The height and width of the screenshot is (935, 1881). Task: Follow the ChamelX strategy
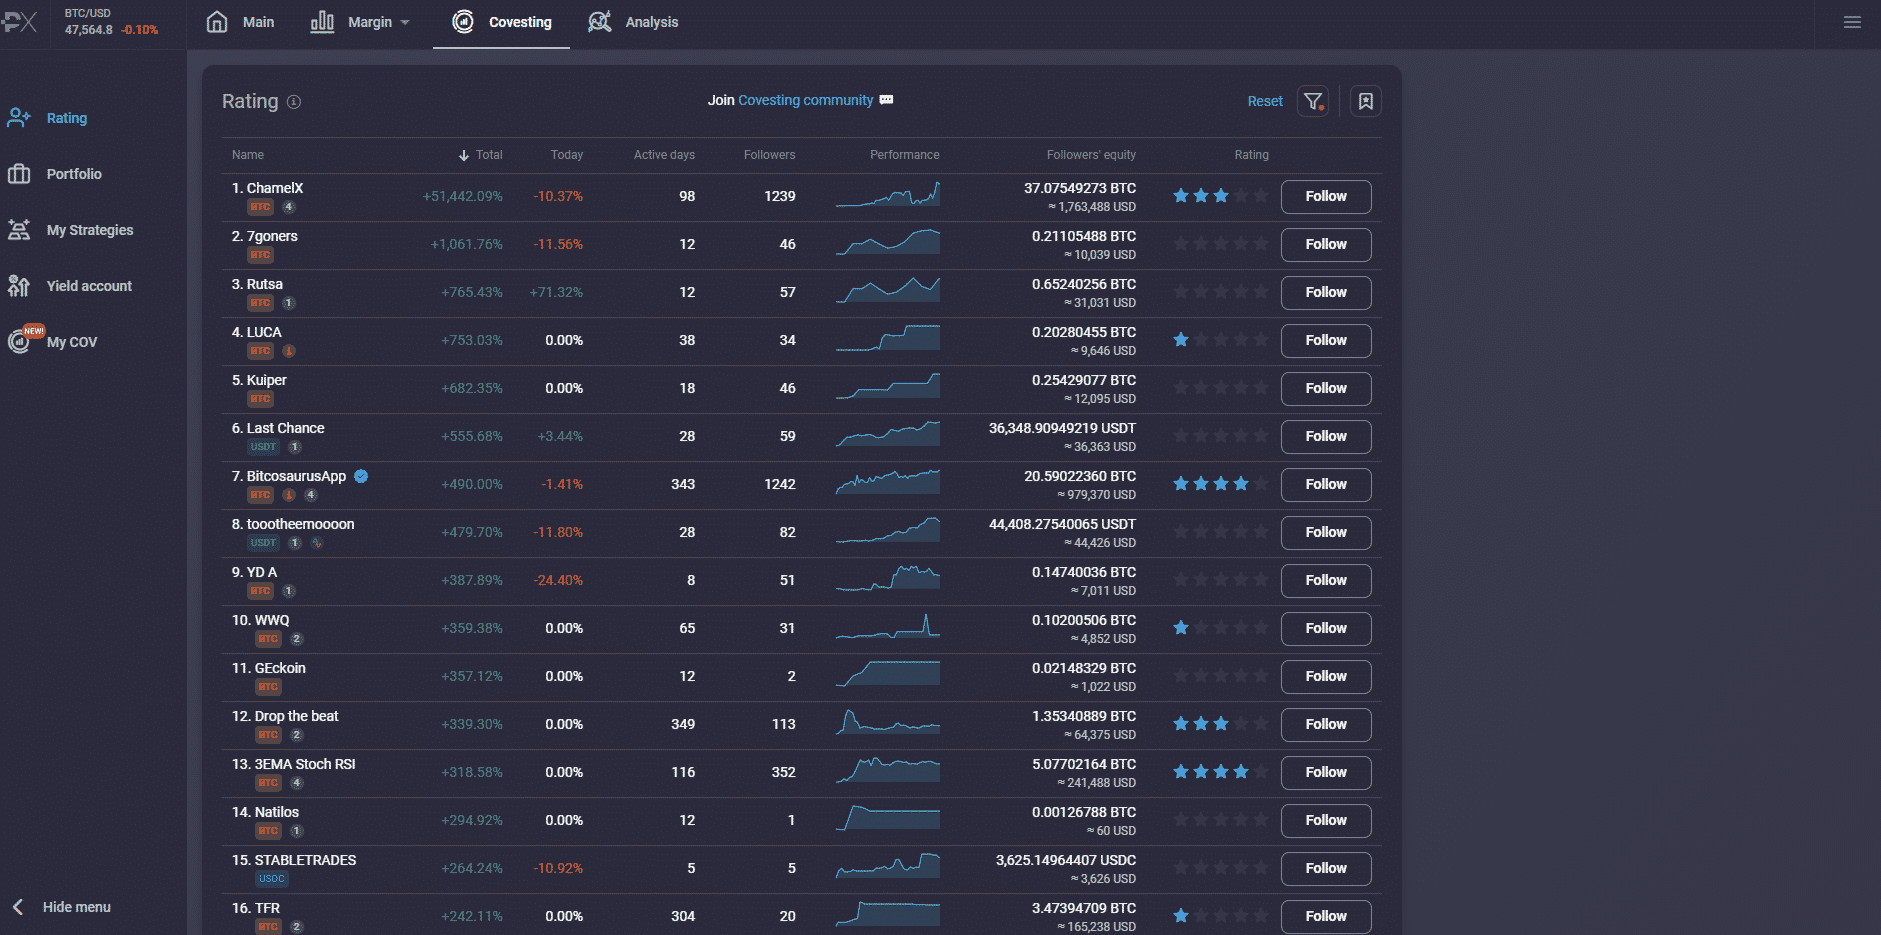[x=1325, y=197]
